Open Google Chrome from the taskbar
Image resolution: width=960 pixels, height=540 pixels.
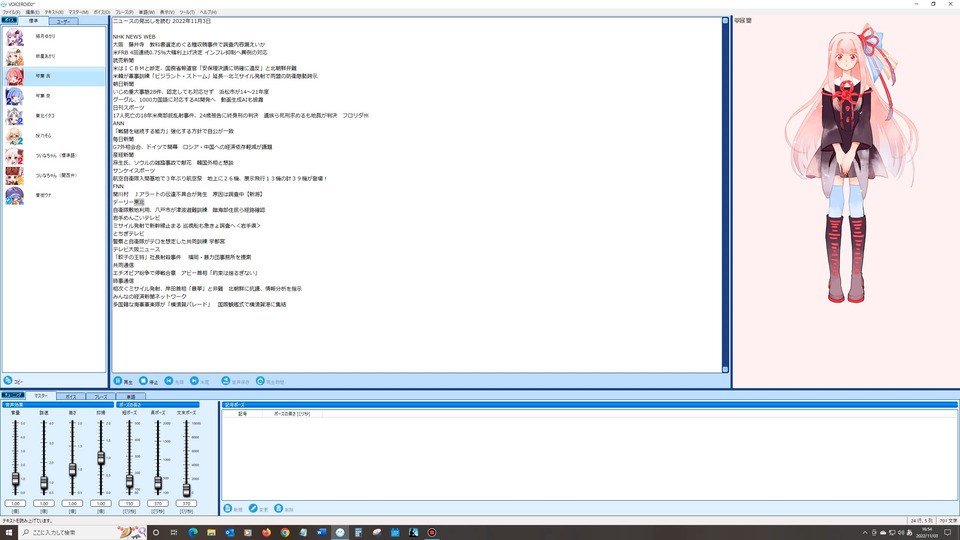tap(285, 533)
